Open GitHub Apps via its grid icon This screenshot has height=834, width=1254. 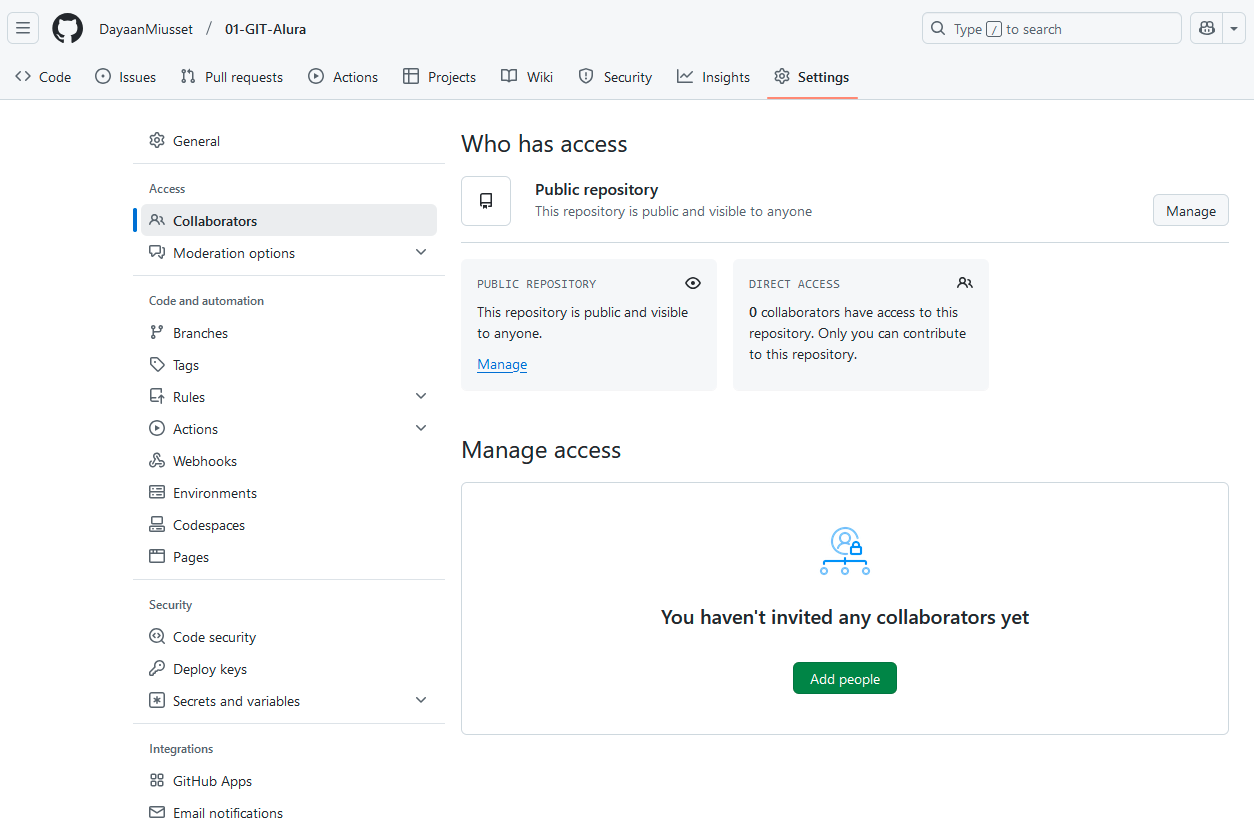tap(157, 781)
